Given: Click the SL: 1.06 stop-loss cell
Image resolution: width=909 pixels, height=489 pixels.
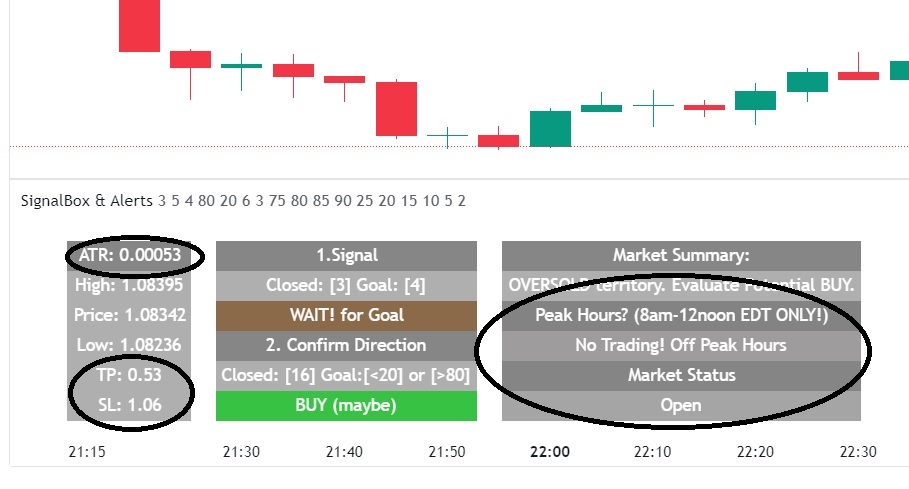Looking at the screenshot, I should [128, 405].
